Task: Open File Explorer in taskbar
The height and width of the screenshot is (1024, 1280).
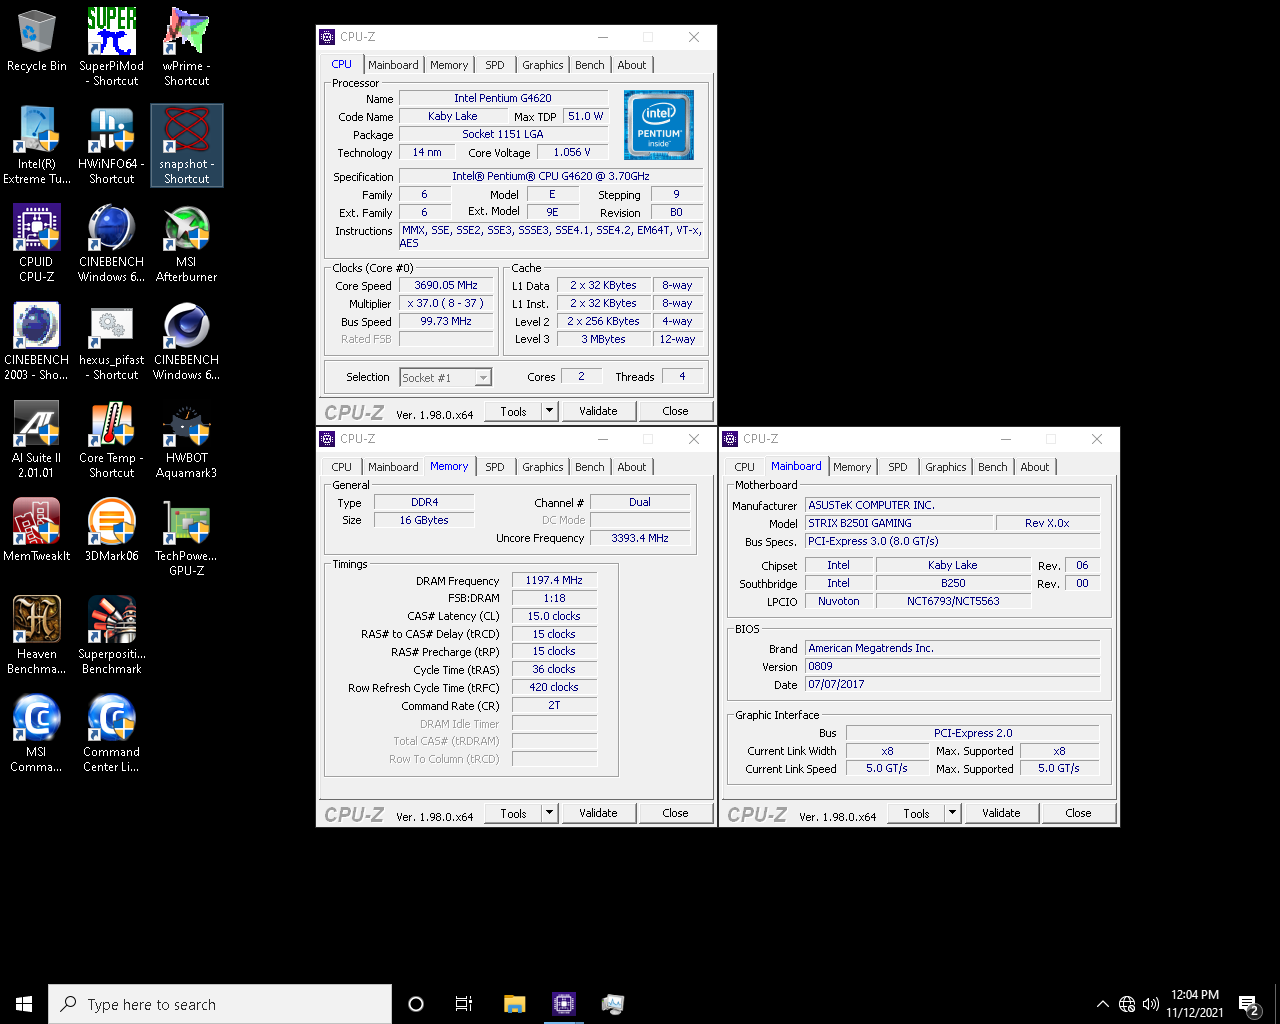Action: click(515, 1004)
